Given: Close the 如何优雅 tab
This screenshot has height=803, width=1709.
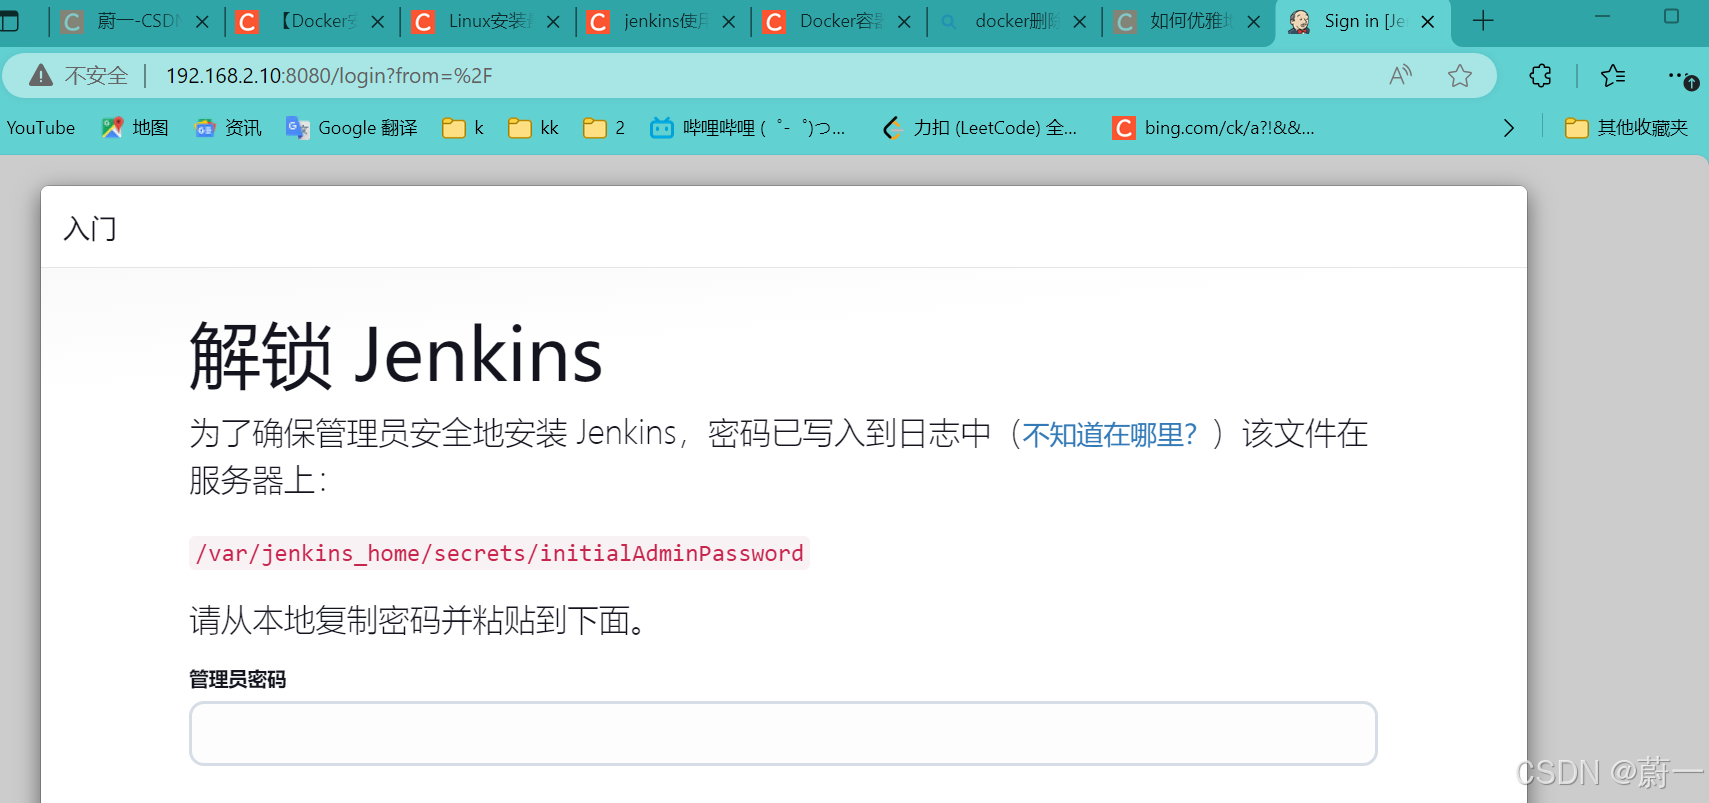Looking at the screenshot, I should (x=1254, y=21).
